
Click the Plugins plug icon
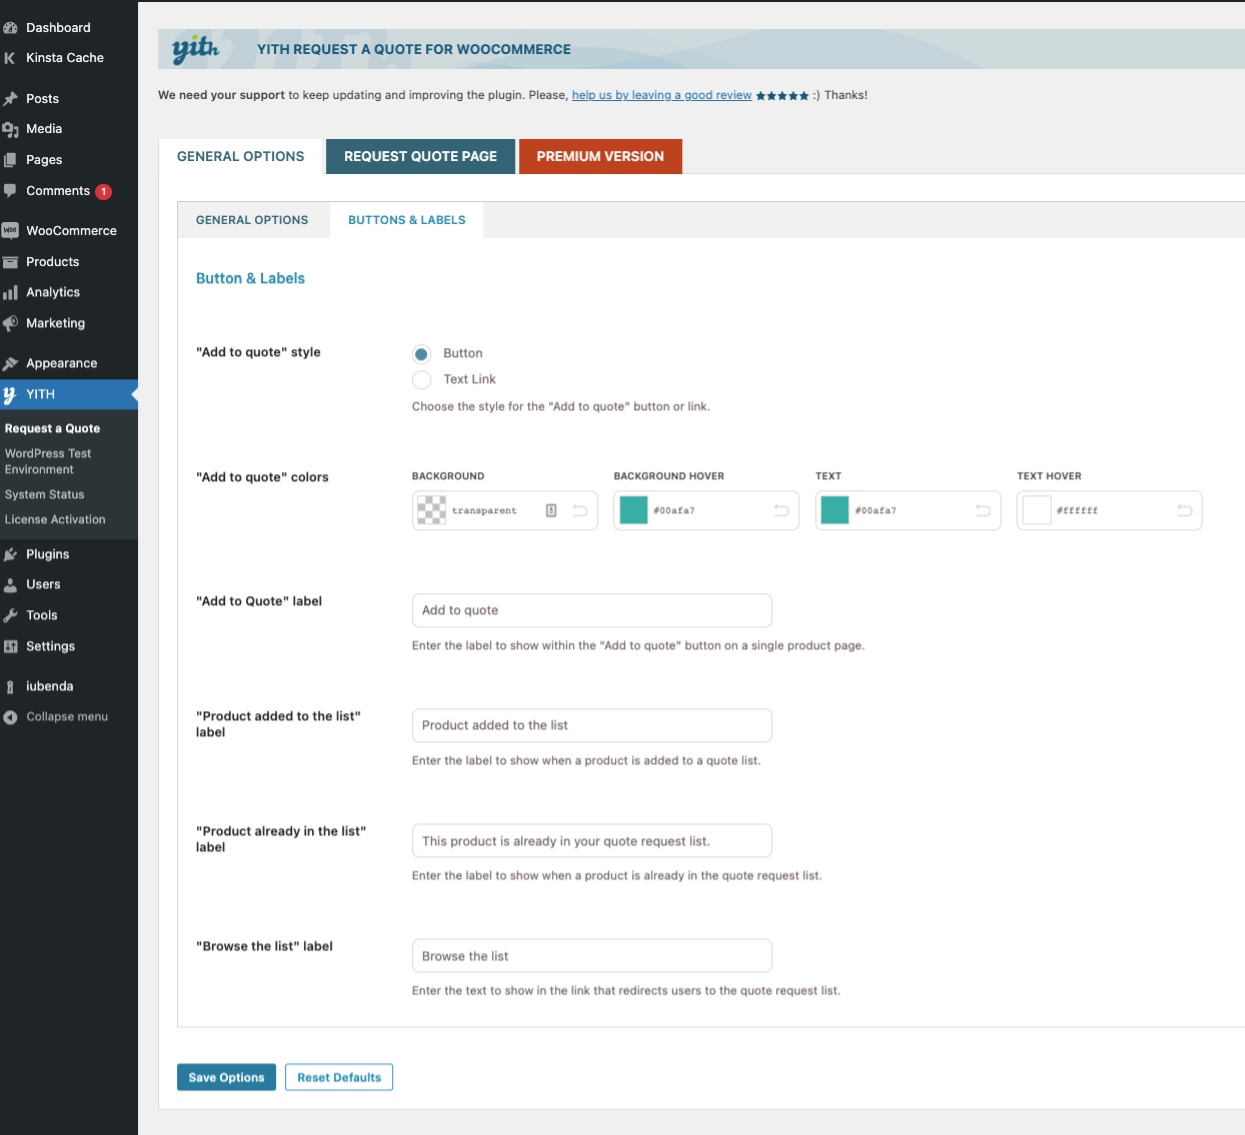coord(10,554)
